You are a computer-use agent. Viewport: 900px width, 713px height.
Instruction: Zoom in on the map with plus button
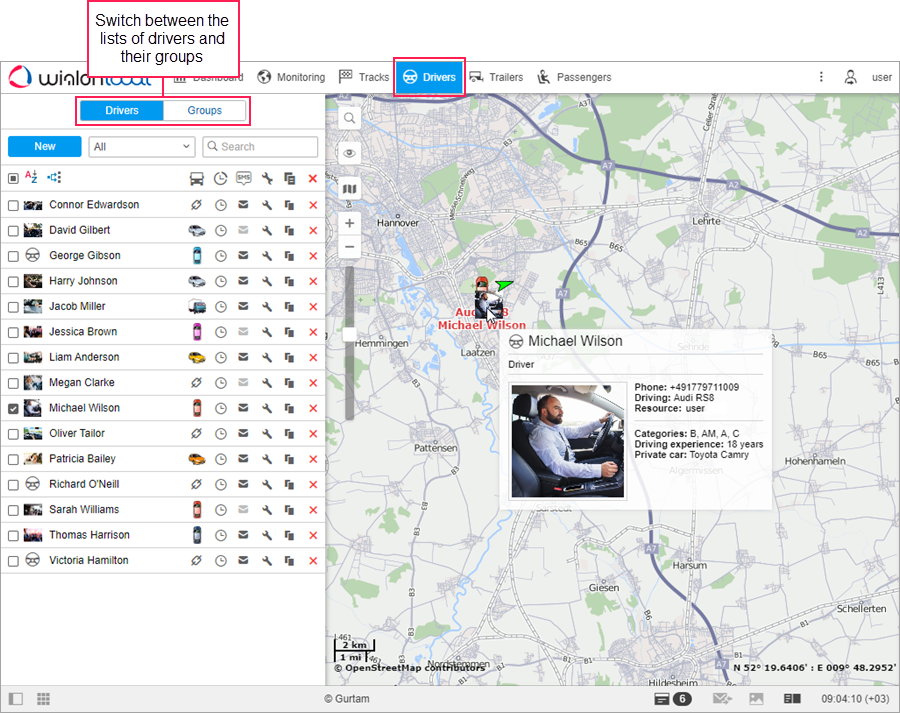pos(349,223)
